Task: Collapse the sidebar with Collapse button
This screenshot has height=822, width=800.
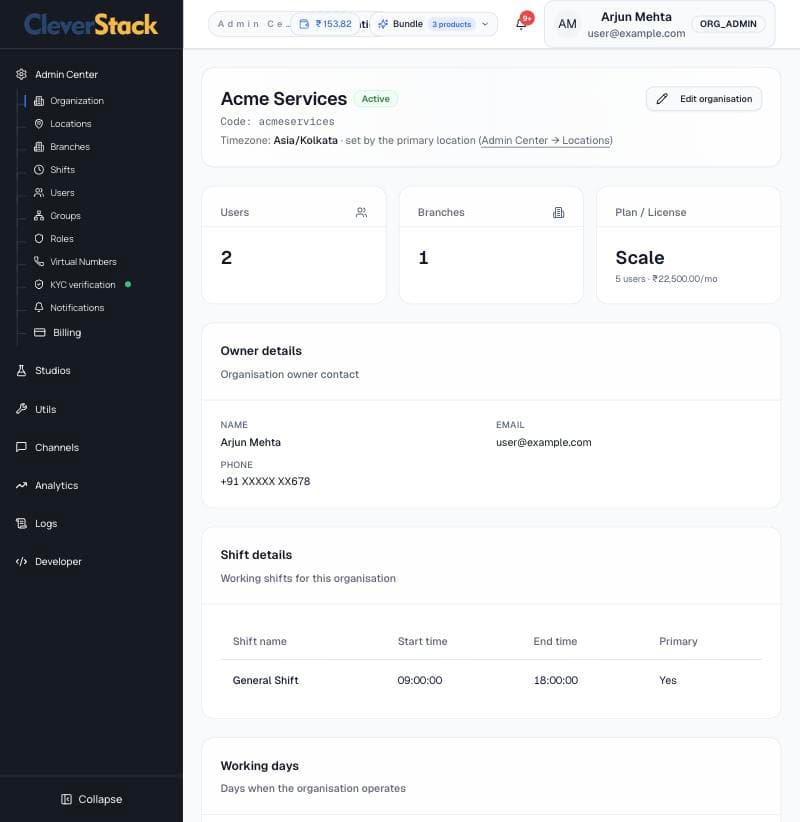Action: tap(91, 799)
